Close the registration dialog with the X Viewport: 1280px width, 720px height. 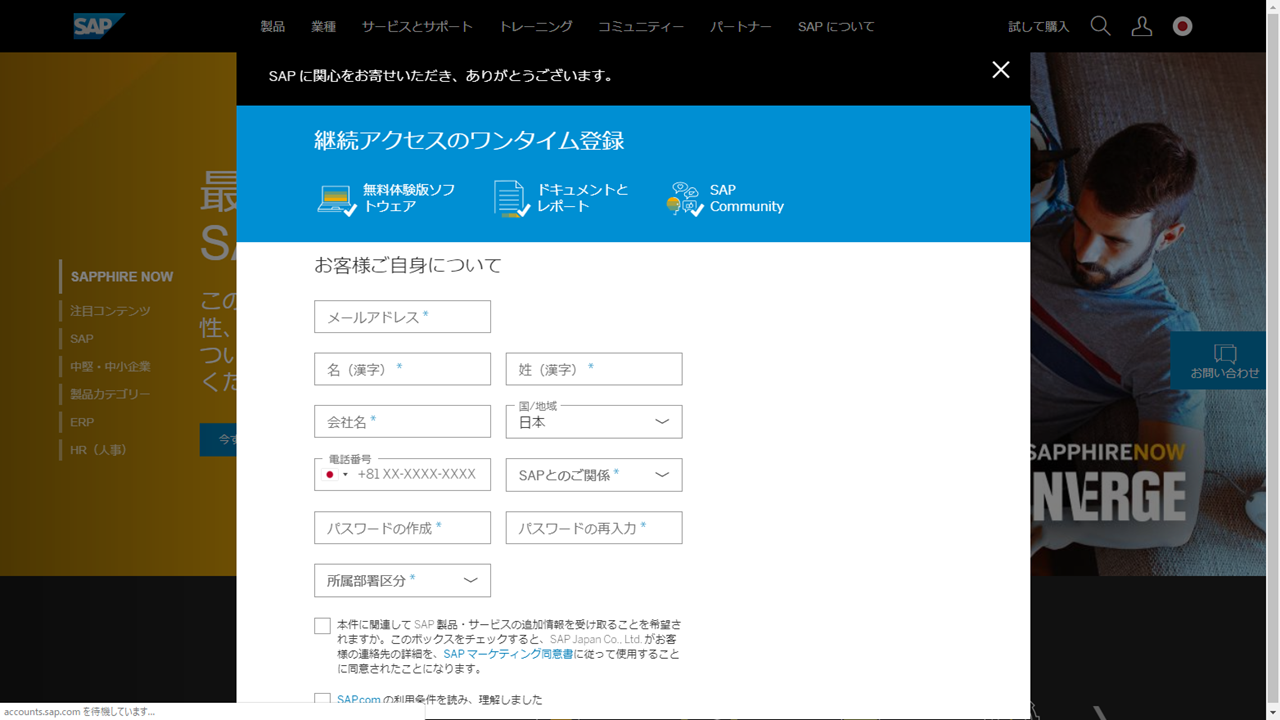pyautogui.click(x=1000, y=70)
